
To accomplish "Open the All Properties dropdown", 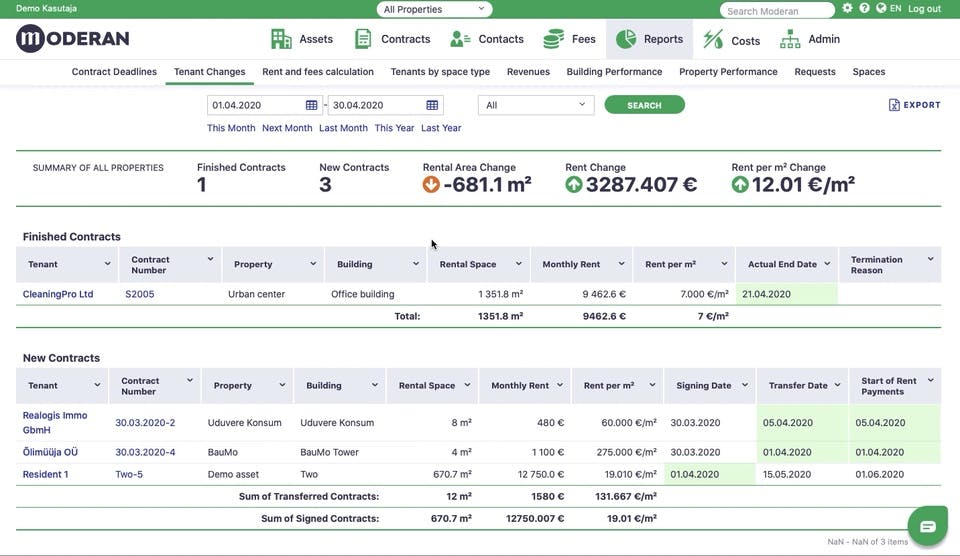I will click(434, 9).
